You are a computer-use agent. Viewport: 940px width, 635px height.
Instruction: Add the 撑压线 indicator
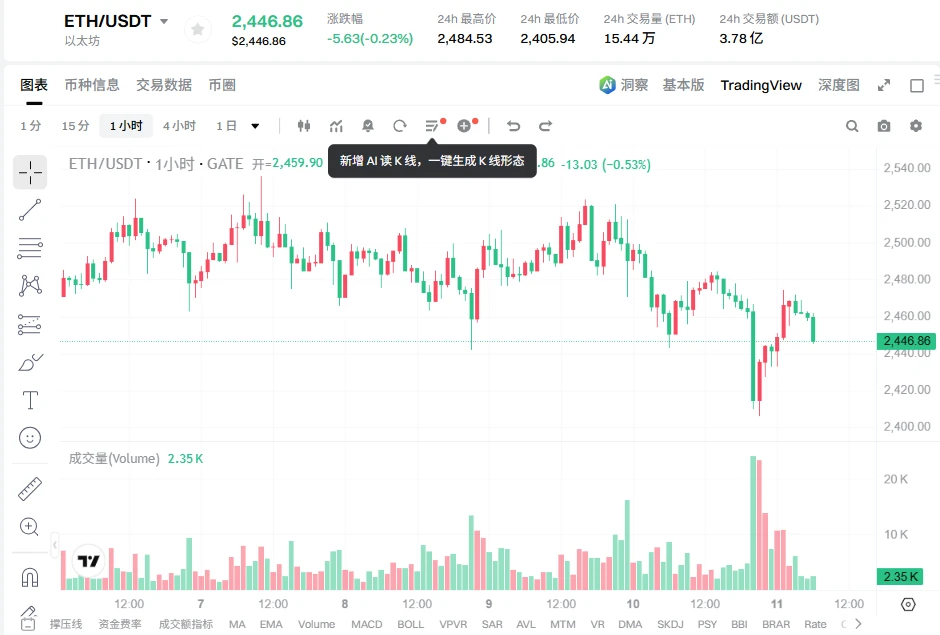click(x=66, y=624)
